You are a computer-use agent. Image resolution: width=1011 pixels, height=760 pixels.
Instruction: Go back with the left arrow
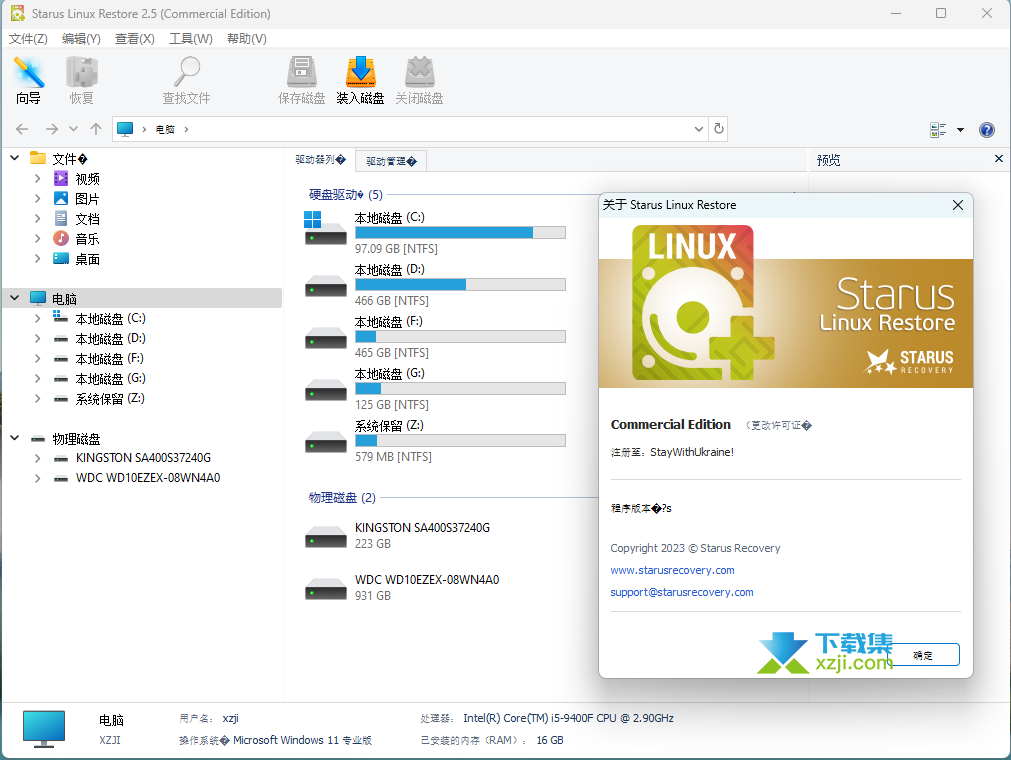pos(22,129)
